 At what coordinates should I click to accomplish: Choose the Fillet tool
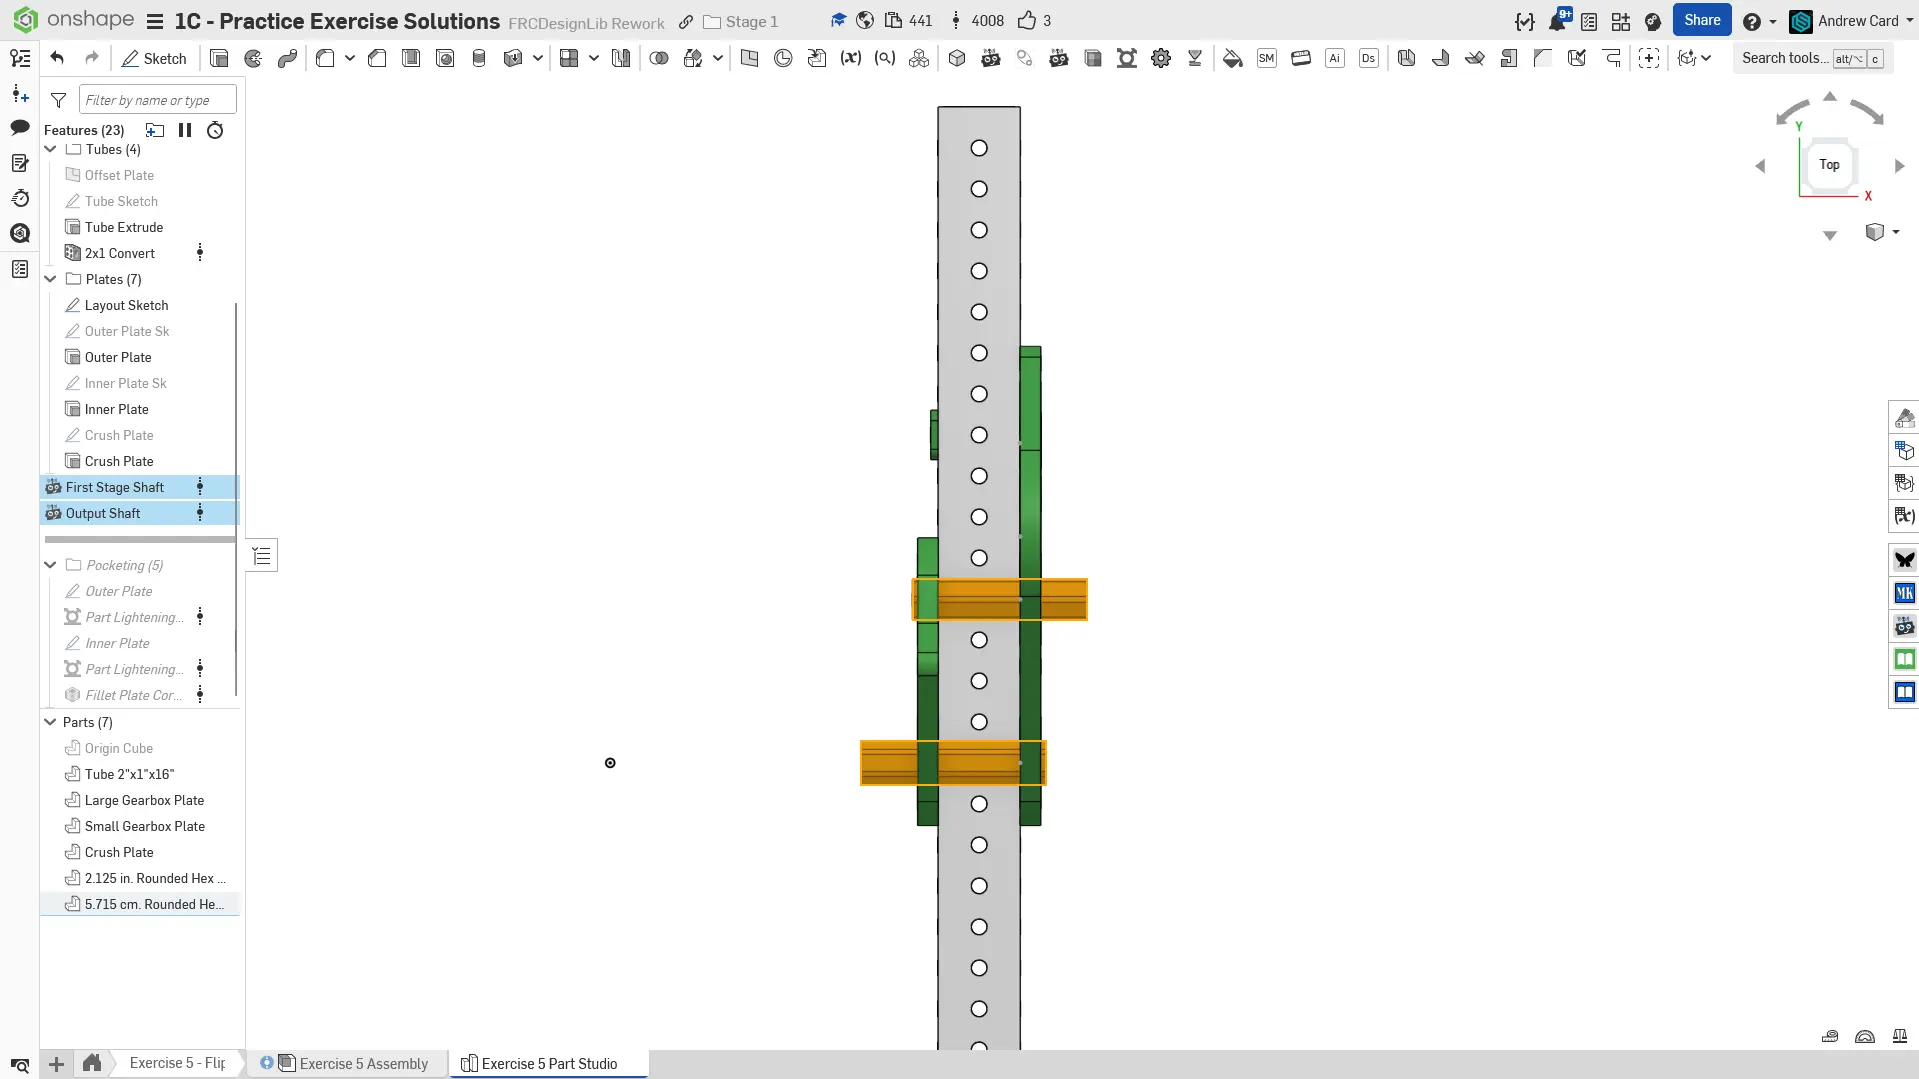[325, 58]
